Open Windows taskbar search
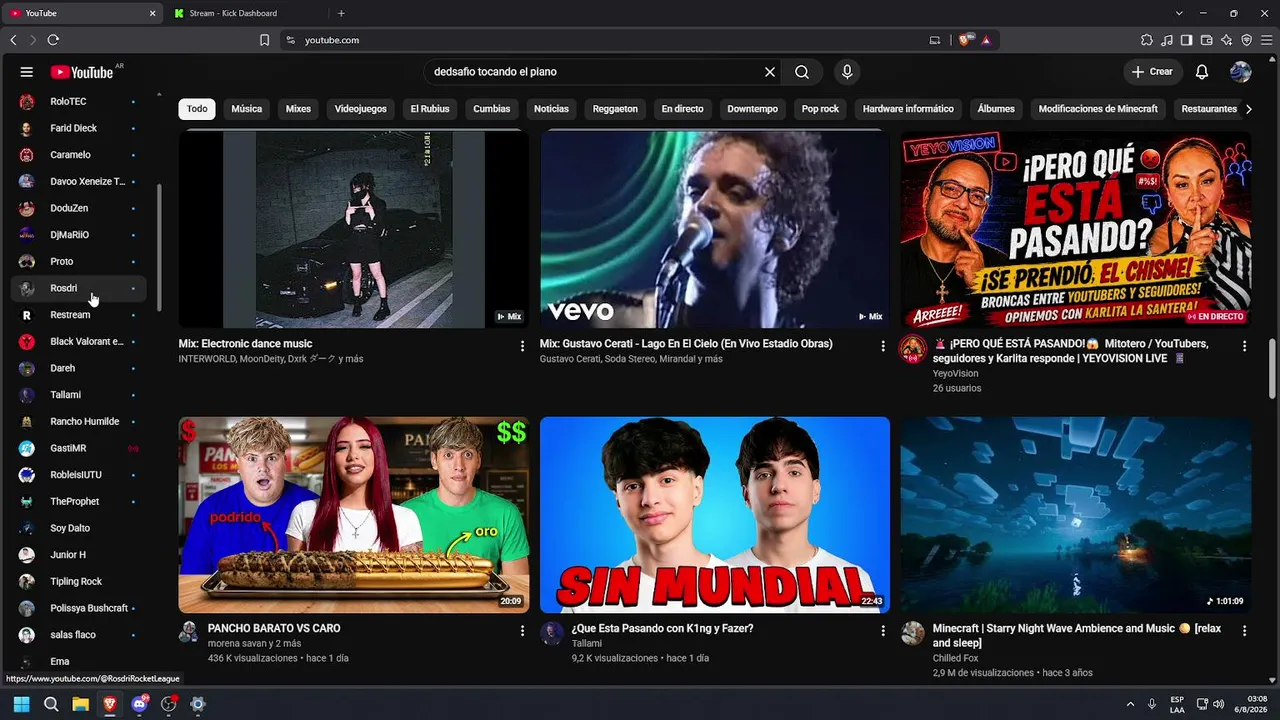 tap(51, 704)
